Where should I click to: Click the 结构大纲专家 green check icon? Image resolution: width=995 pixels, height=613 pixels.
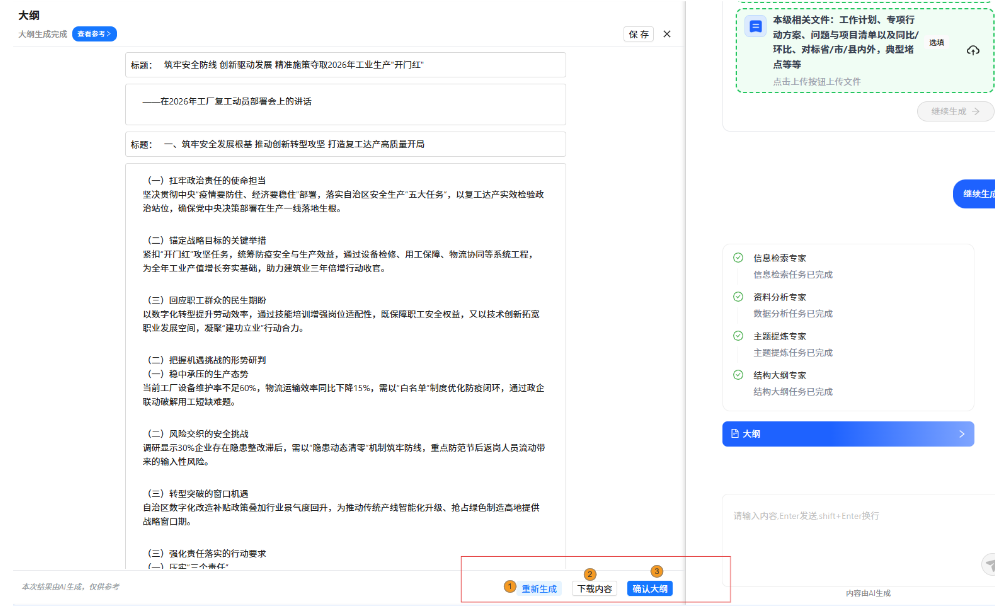click(738, 375)
